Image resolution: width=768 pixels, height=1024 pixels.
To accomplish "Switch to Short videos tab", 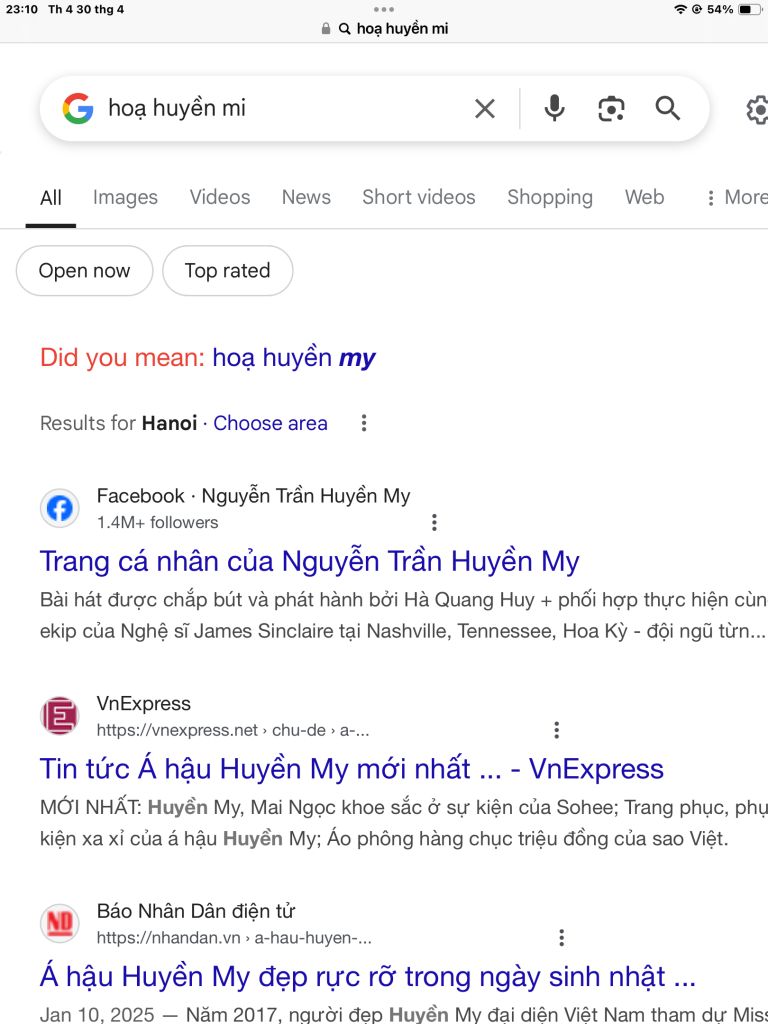I will click(x=419, y=197).
